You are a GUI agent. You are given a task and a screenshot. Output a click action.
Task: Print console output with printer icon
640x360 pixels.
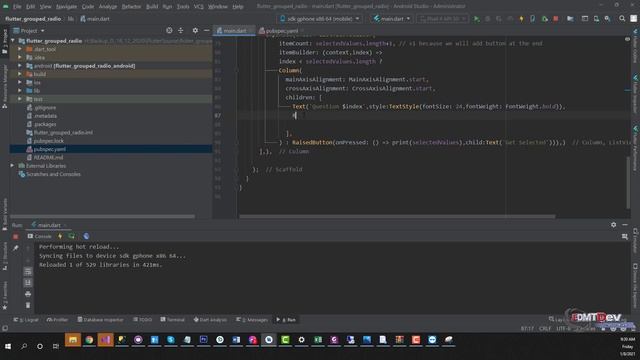28,294
